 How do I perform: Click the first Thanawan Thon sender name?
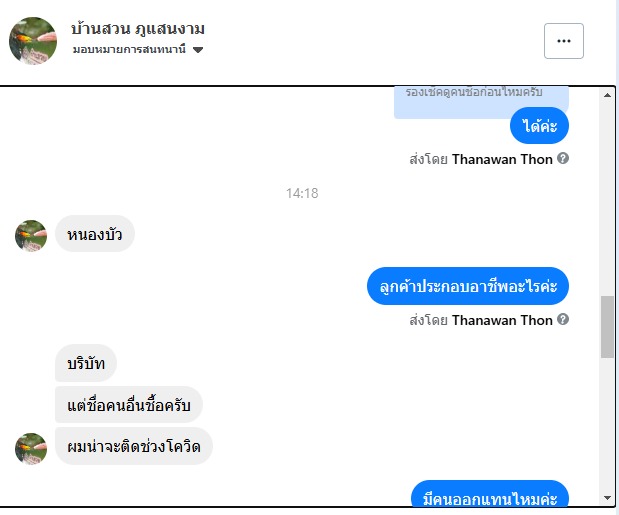pos(502,159)
